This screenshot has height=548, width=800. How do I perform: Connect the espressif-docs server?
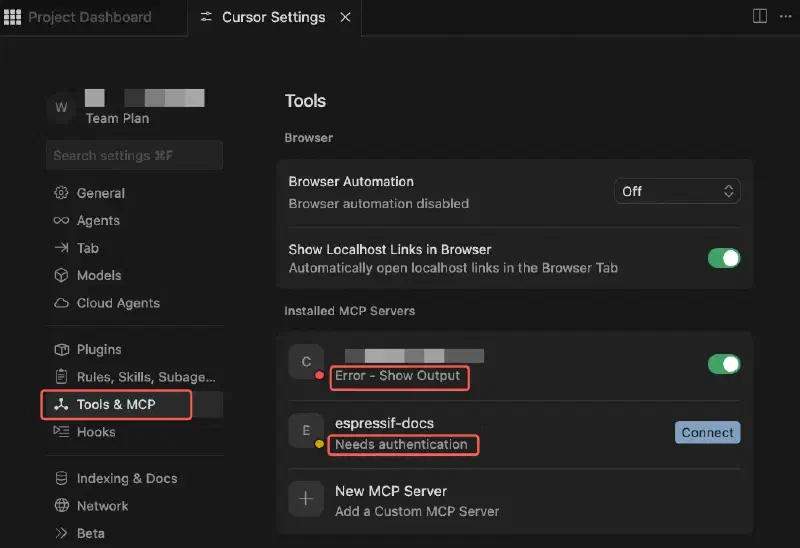[707, 433]
